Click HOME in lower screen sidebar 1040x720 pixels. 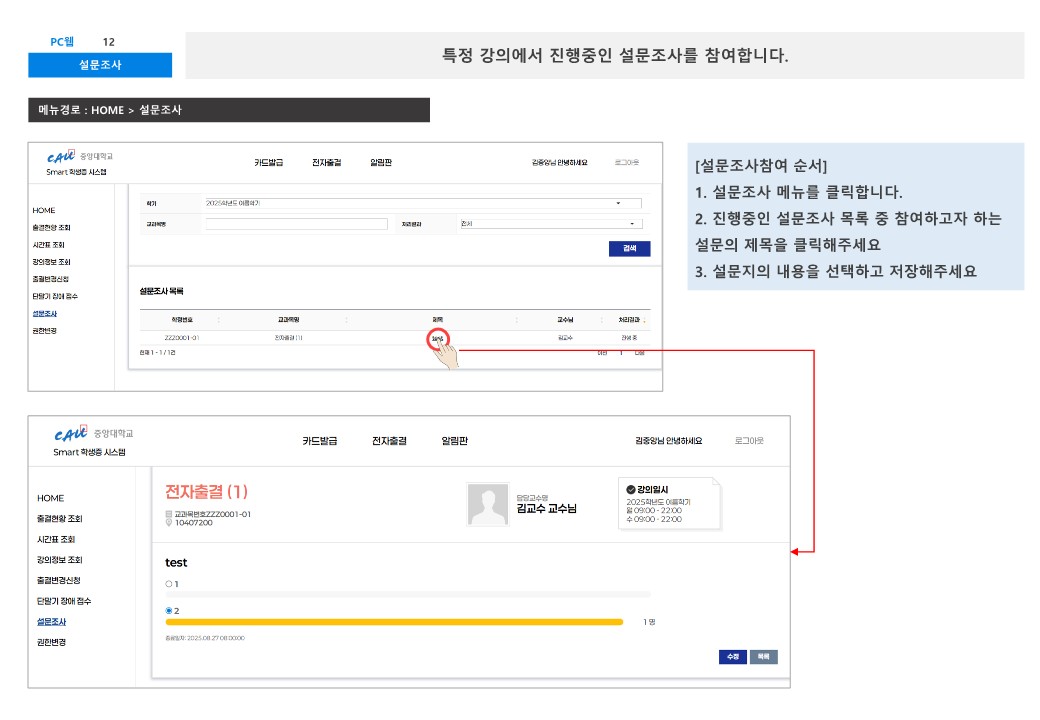pyautogui.click(x=50, y=498)
